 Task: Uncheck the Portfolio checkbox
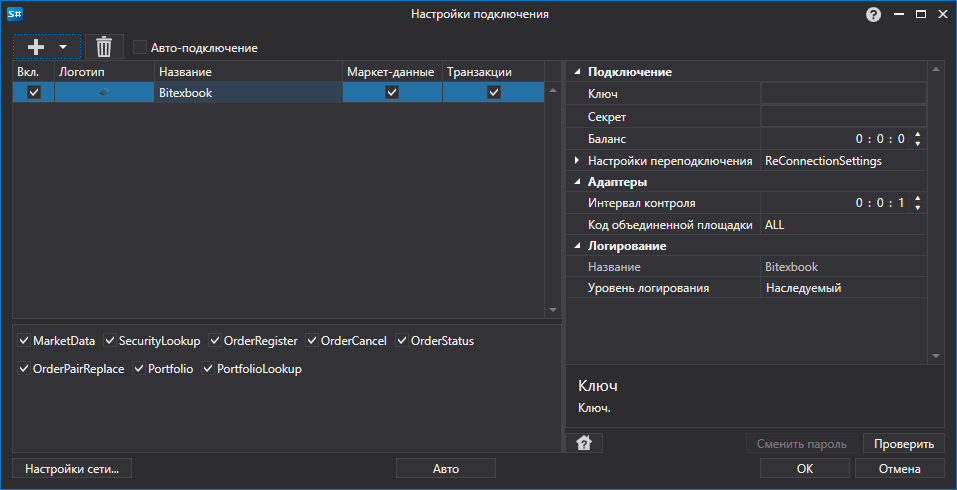pyautogui.click(x=139, y=369)
